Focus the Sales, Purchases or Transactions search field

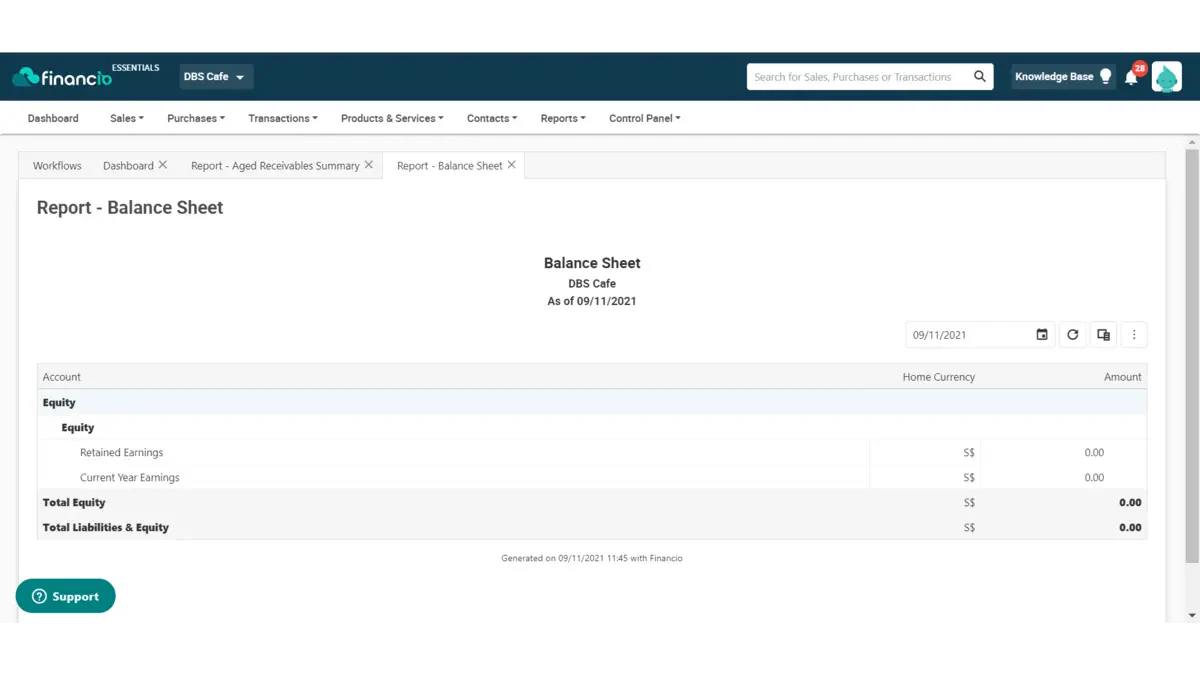[x=857, y=77]
